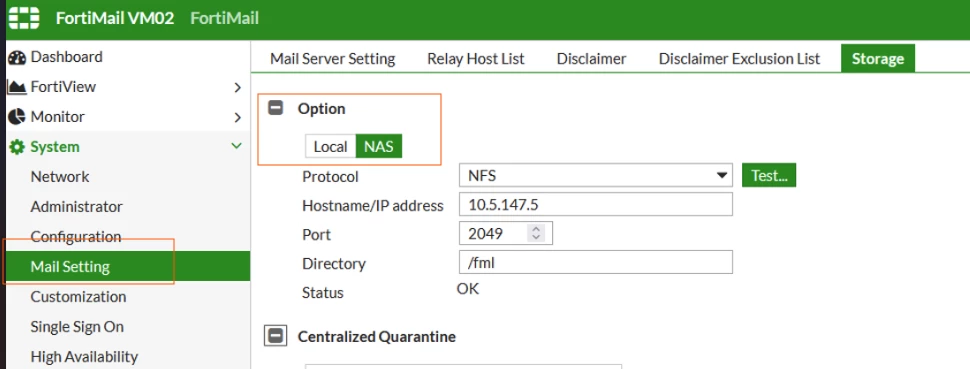The width and height of the screenshot is (970, 369).
Task: Select the Storage tab
Action: 878,59
